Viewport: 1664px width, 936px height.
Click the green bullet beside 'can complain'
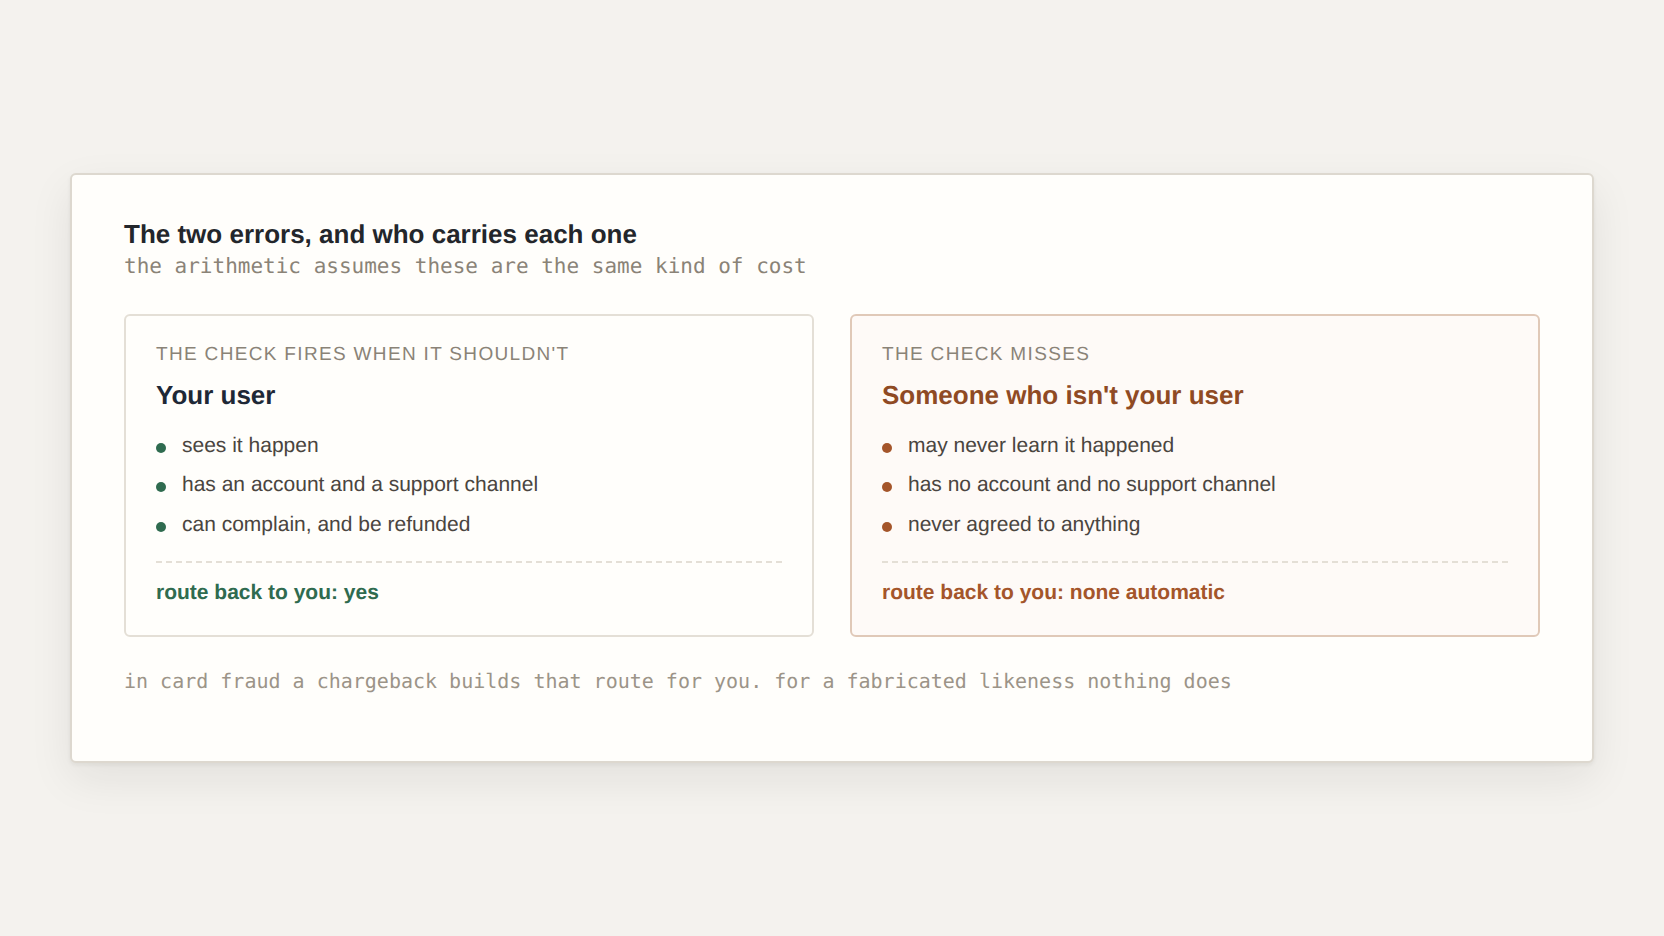click(x=161, y=527)
